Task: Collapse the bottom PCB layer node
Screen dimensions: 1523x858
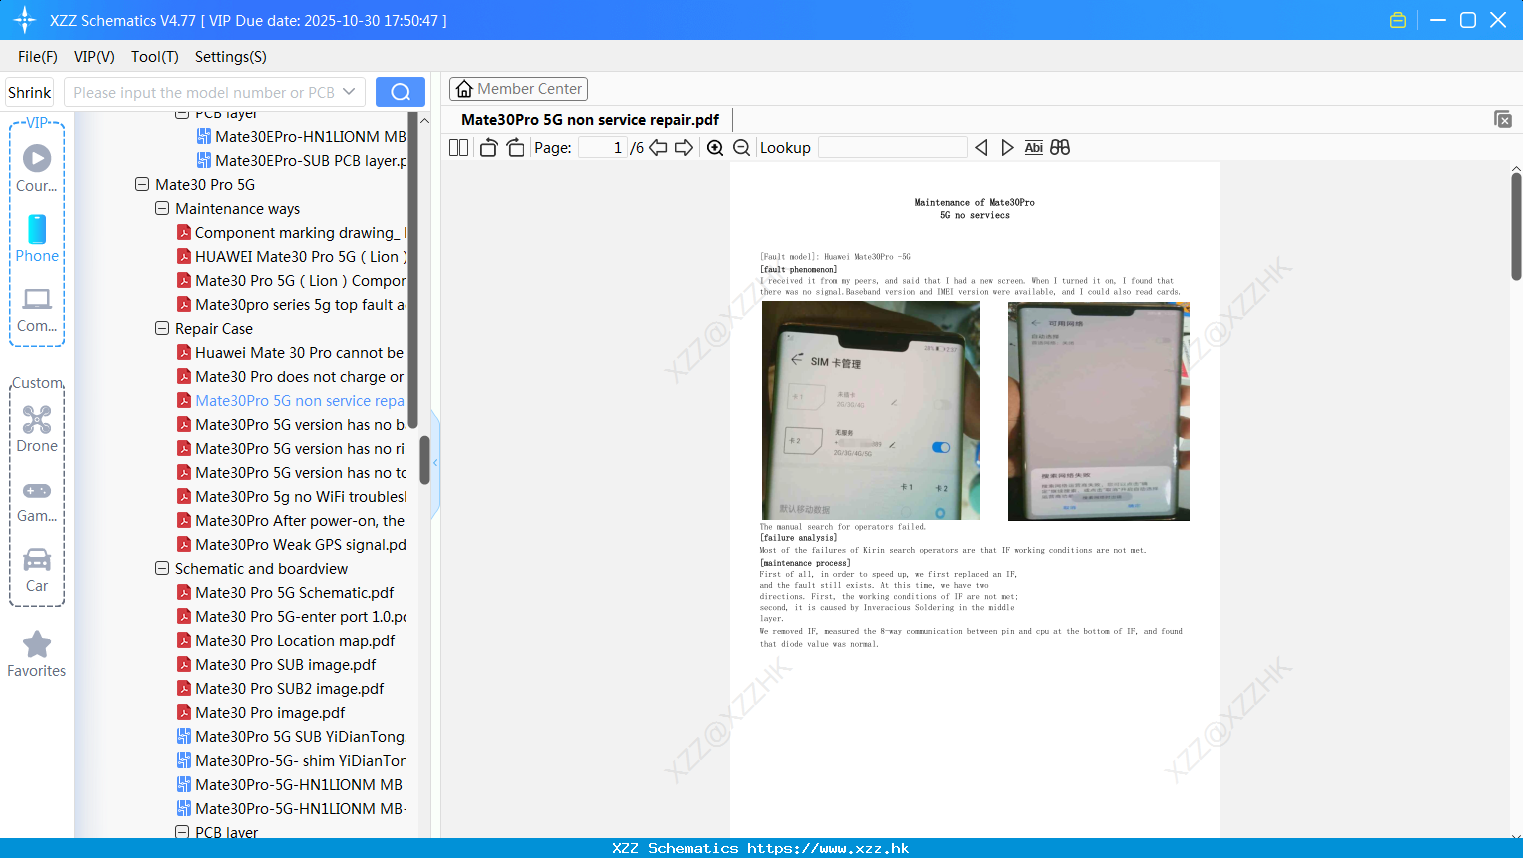Action: coord(182,831)
